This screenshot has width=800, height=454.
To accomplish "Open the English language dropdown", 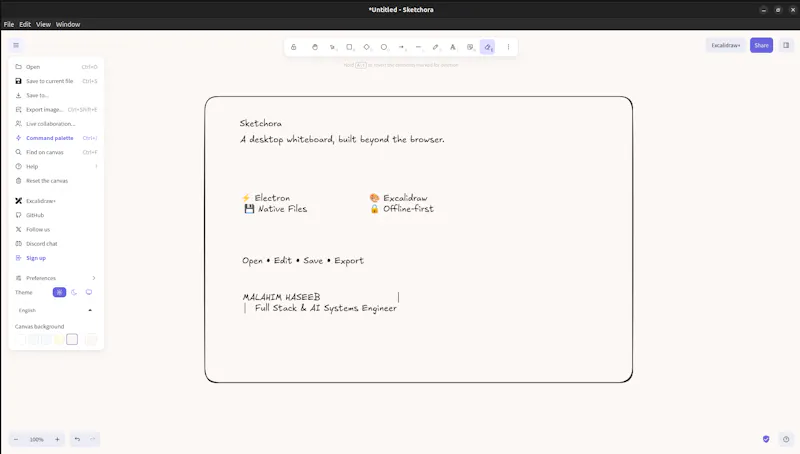I will pos(56,310).
